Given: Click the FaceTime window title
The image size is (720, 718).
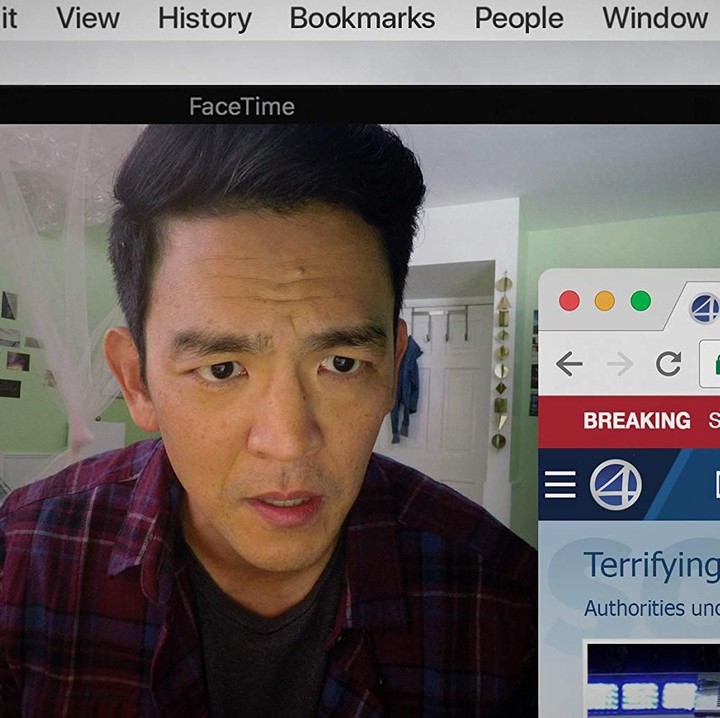Looking at the screenshot, I should [242, 107].
